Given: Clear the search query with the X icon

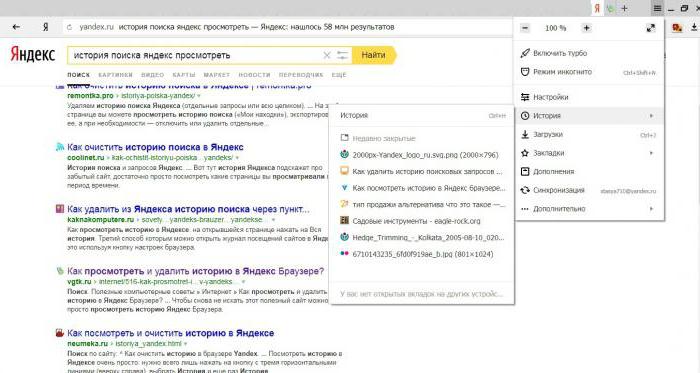Looking at the screenshot, I should coord(327,55).
